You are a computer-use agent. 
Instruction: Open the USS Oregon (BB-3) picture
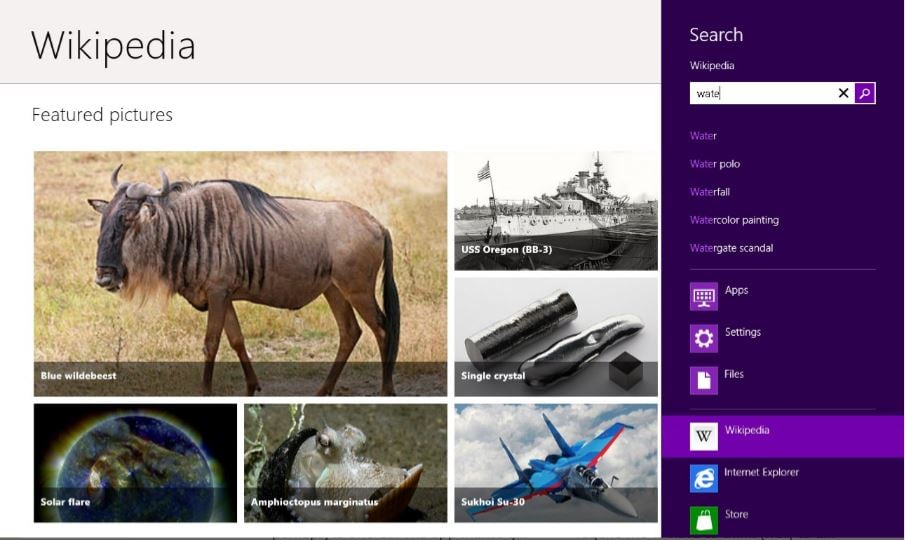point(556,211)
